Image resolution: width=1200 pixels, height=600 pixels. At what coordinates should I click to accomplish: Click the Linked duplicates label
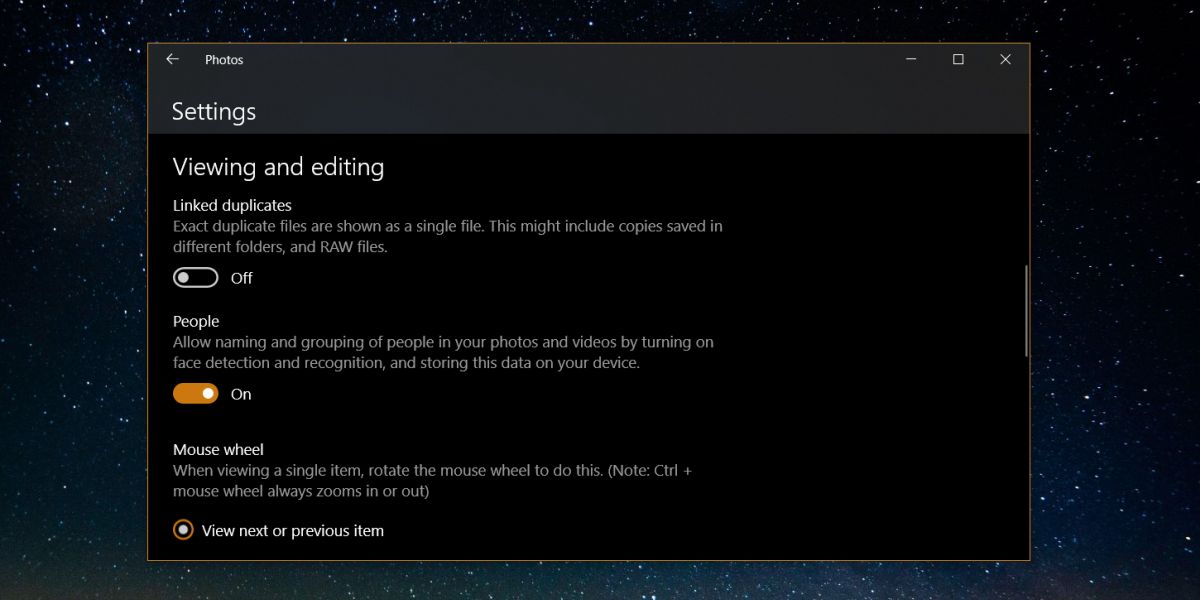232,205
